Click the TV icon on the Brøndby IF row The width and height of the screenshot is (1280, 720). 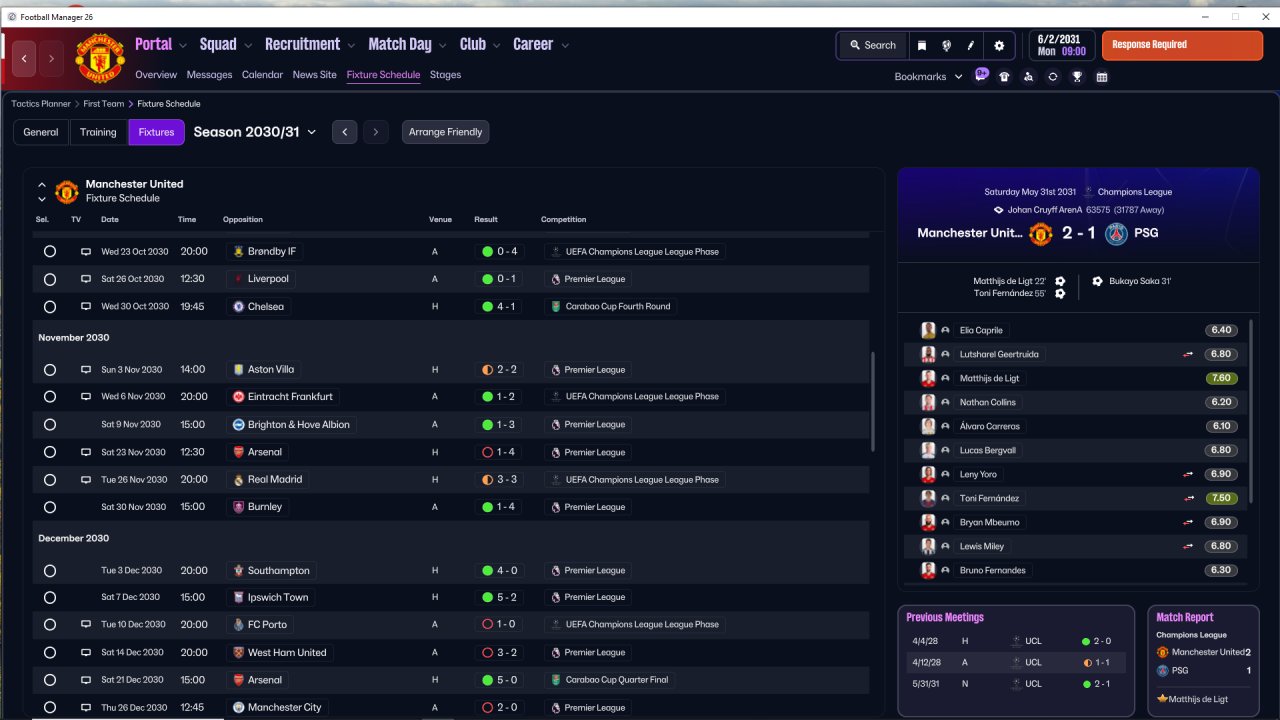(x=86, y=252)
